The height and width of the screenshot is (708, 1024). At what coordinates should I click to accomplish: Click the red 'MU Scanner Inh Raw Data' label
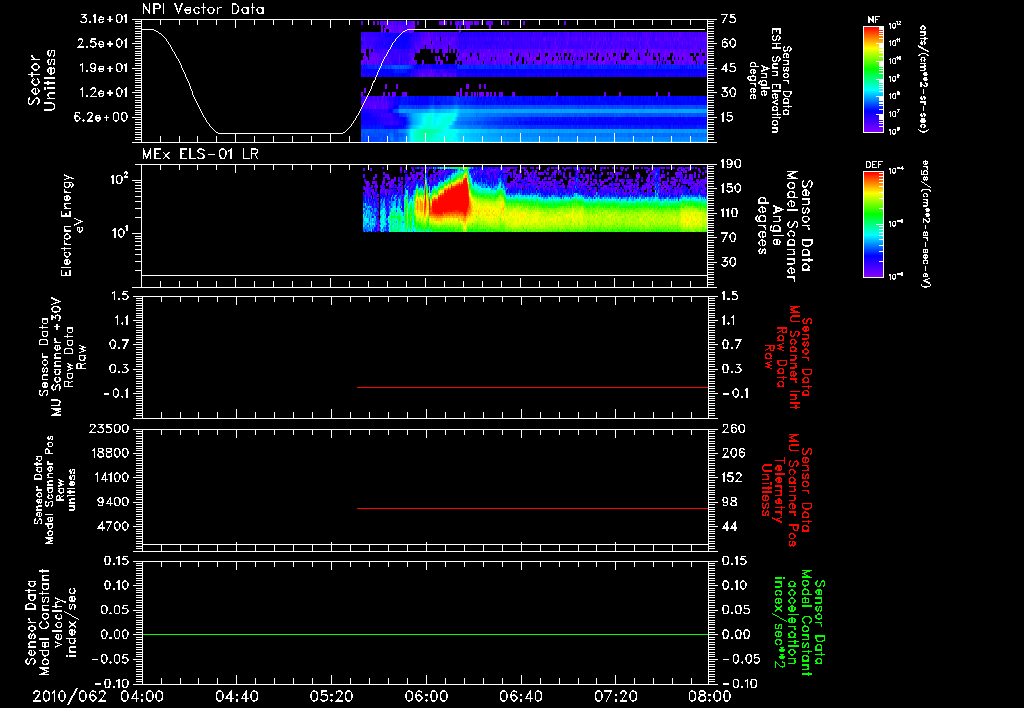pos(788,357)
